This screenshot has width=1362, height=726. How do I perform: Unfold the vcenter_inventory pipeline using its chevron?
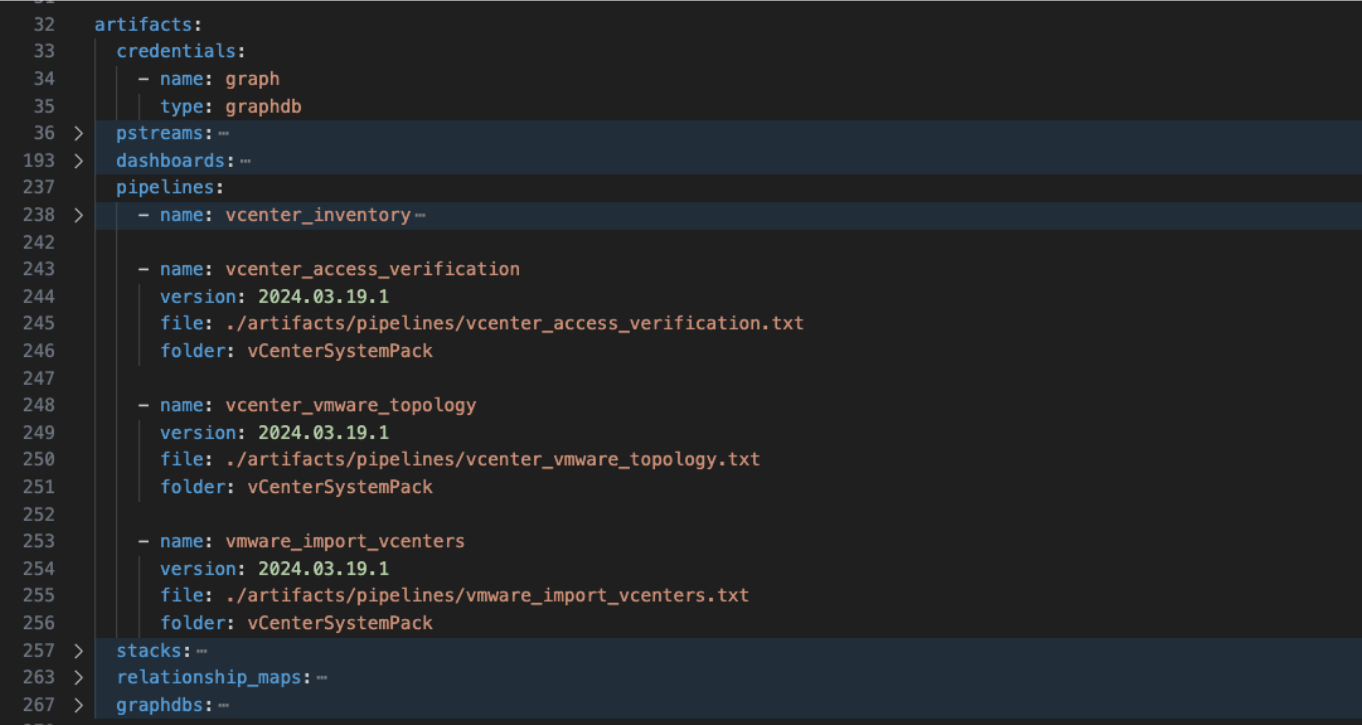(x=79, y=215)
